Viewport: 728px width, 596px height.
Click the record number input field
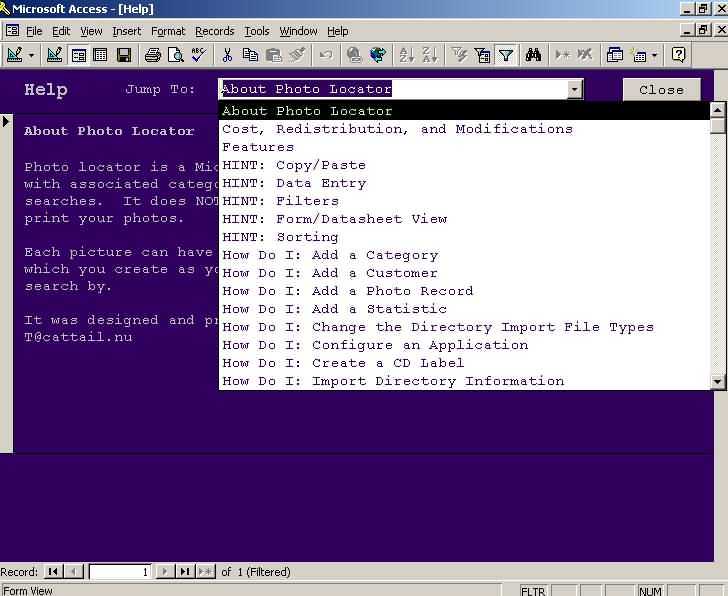[x=120, y=572]
